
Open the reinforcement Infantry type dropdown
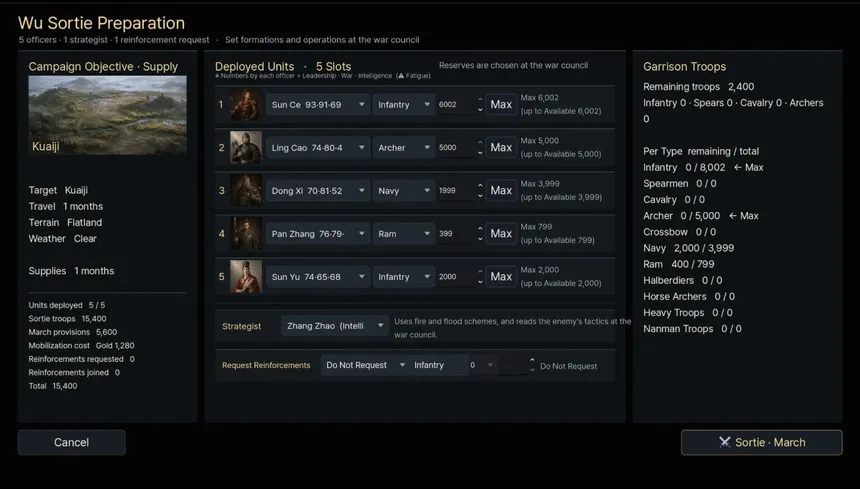click(454, 365)
